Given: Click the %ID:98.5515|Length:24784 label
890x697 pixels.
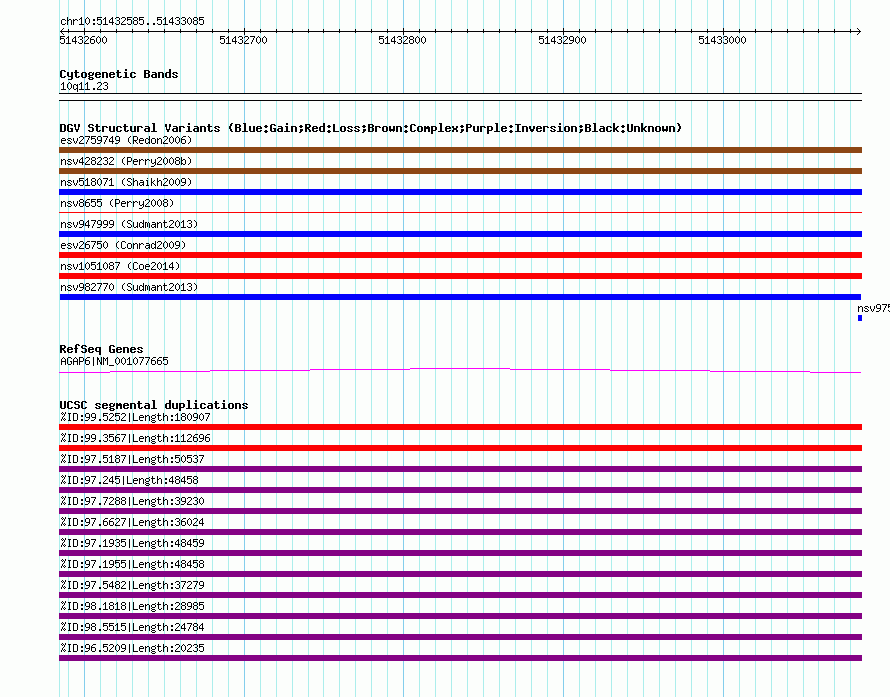Looking at the screenshot, I should click(x=132, y=627).
